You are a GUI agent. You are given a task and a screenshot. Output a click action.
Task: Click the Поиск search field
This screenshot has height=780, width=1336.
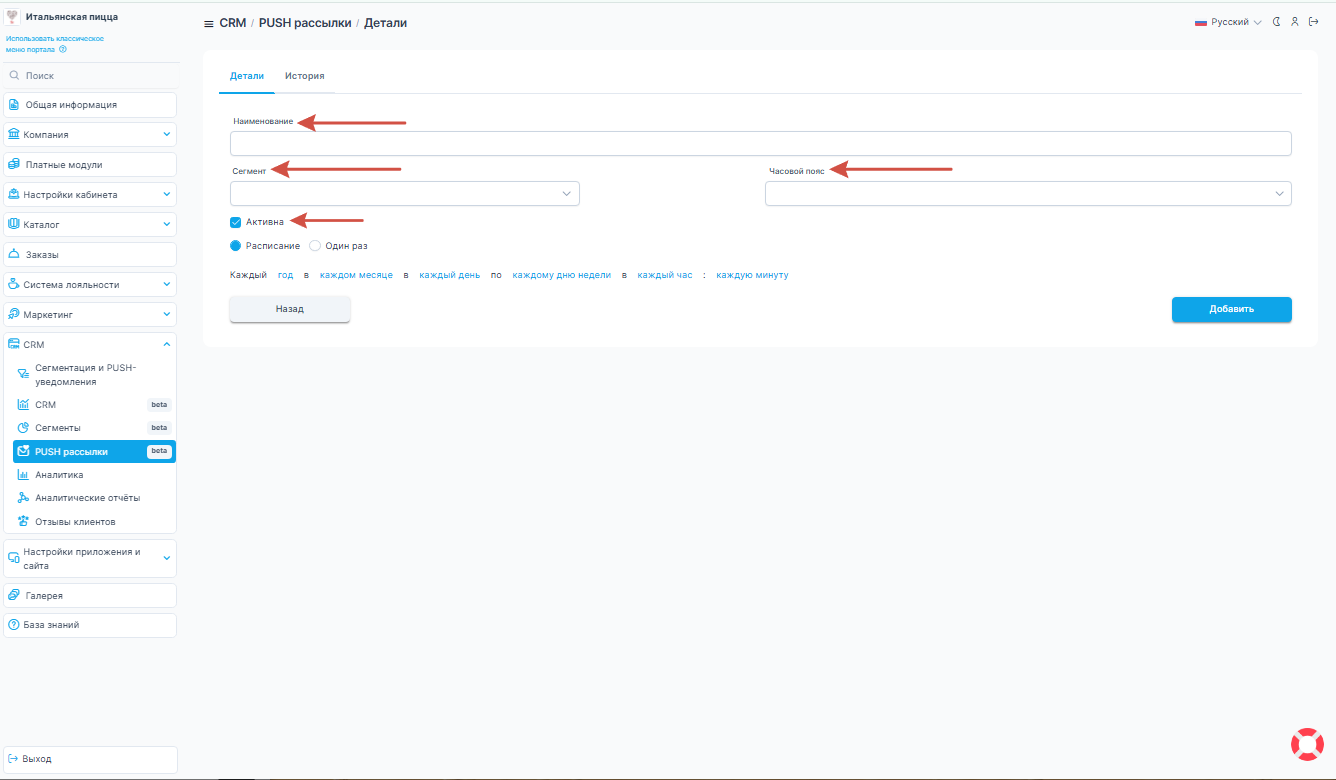pos(90,76)
